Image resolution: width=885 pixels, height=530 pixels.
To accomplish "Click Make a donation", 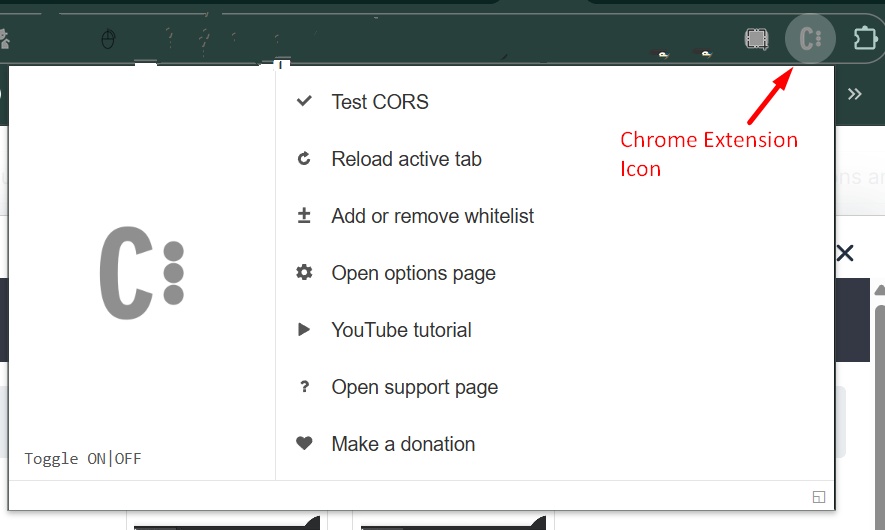I will pos(403,444).
